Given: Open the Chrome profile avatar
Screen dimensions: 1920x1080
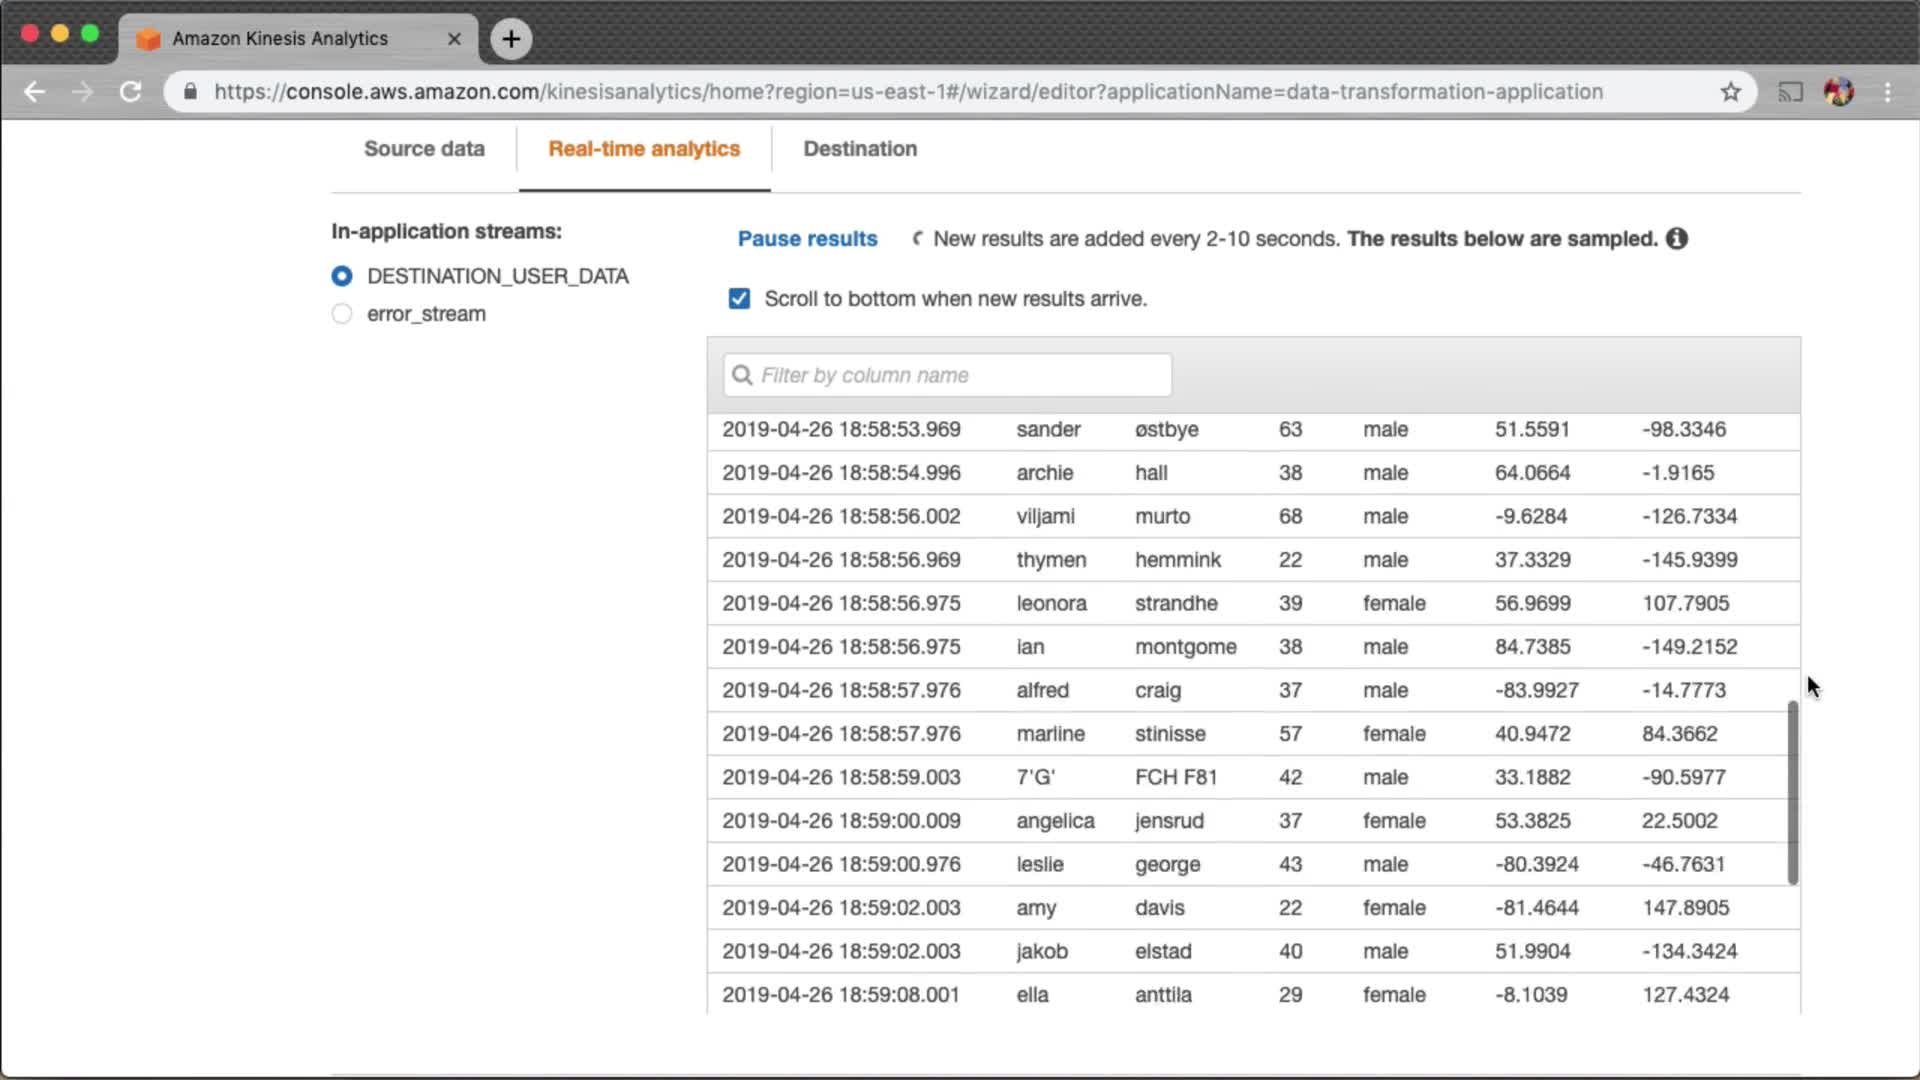Looking at the screenshot, I should coord(1838,92).
